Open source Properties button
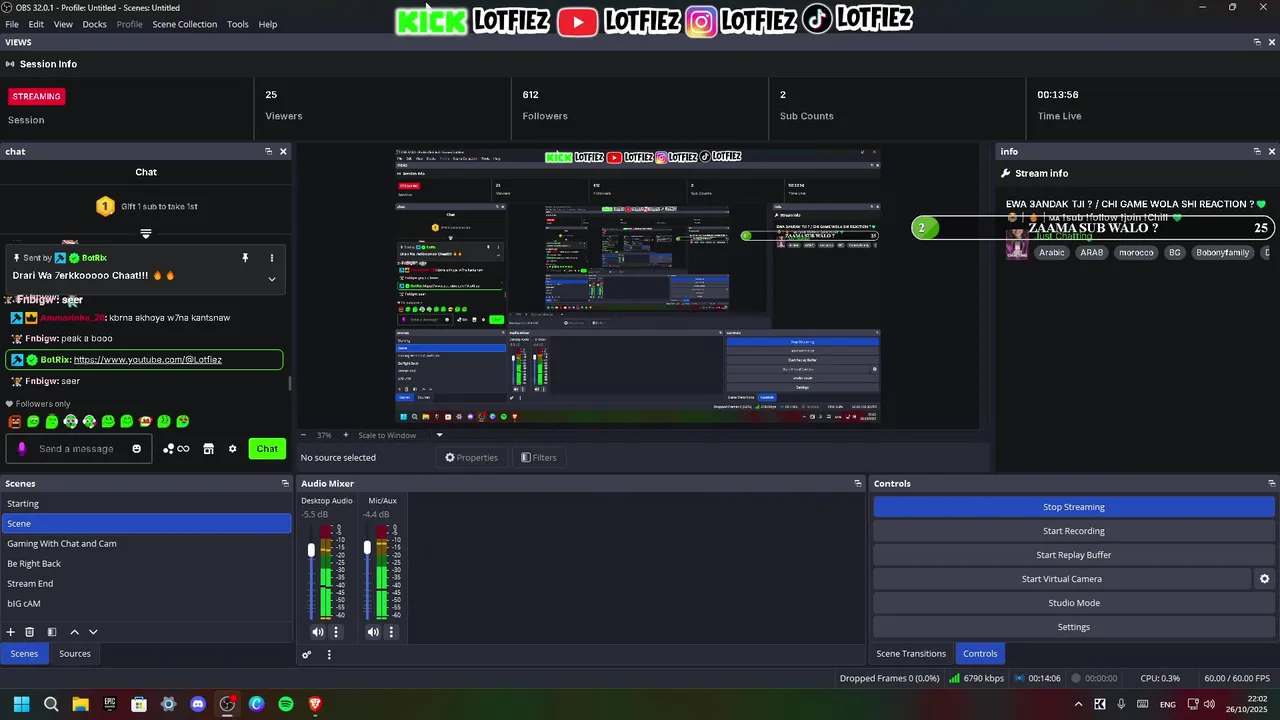 pos(471,458)
